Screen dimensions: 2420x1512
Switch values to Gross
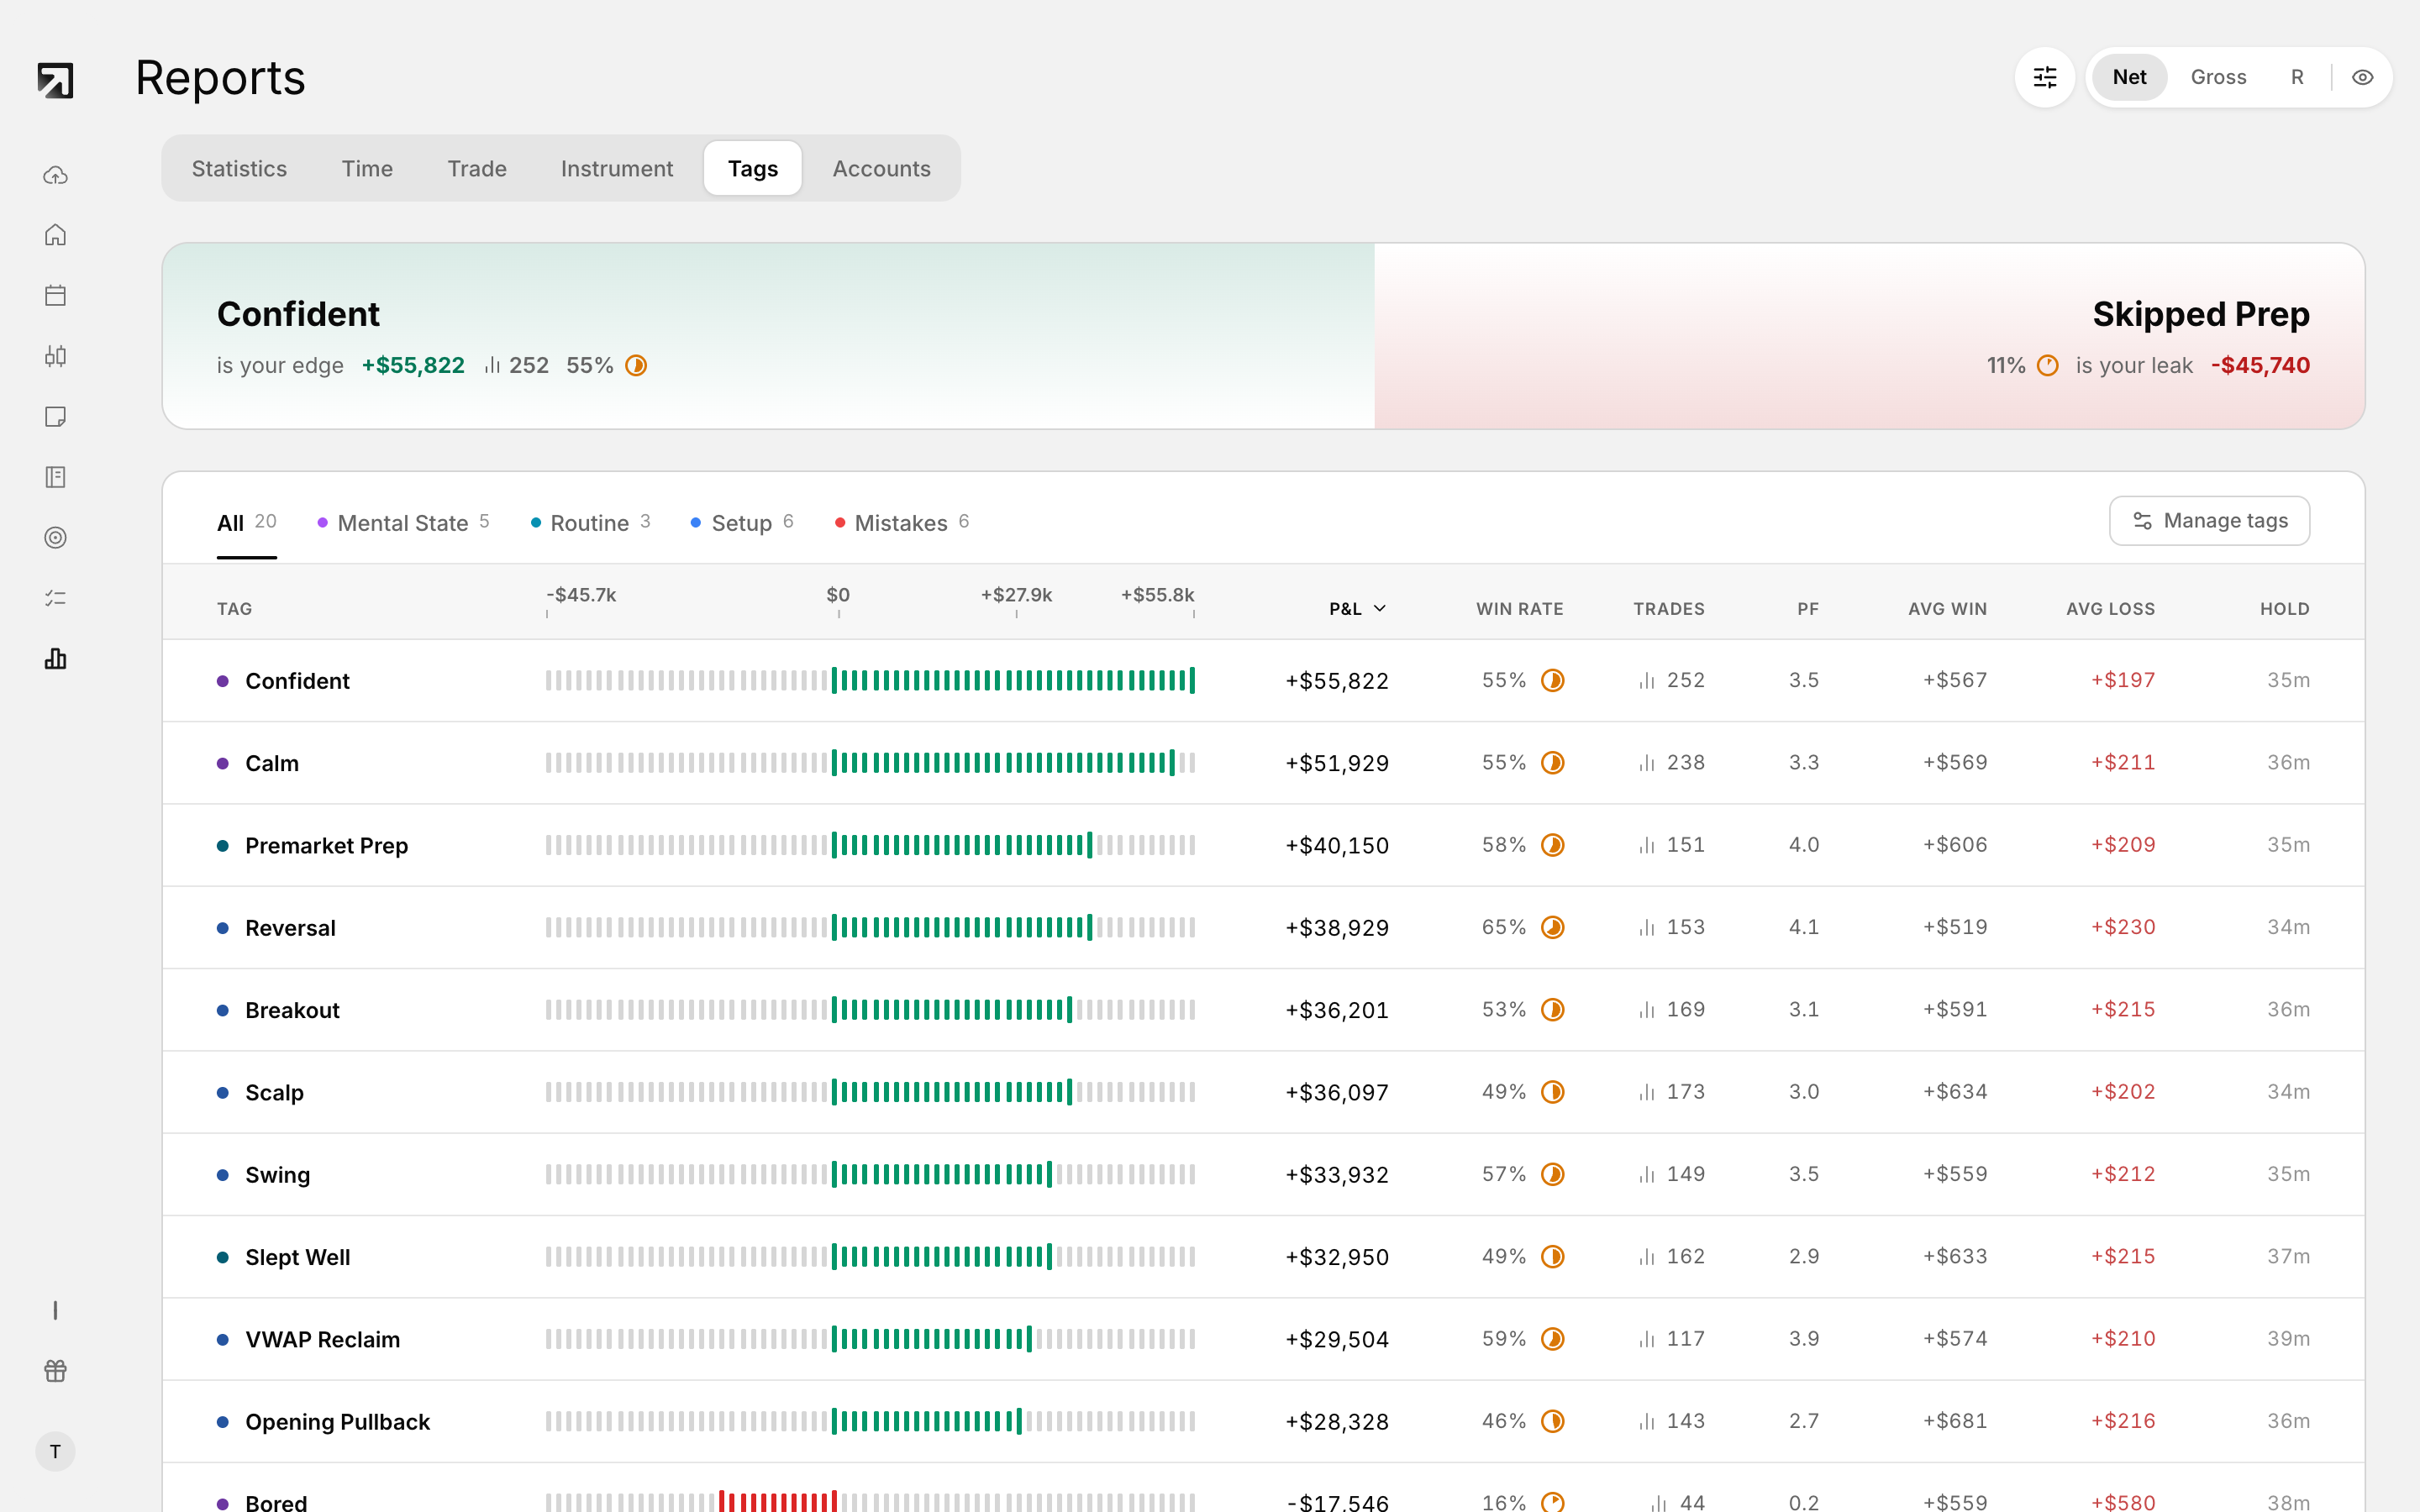(x=2218, y=77)
